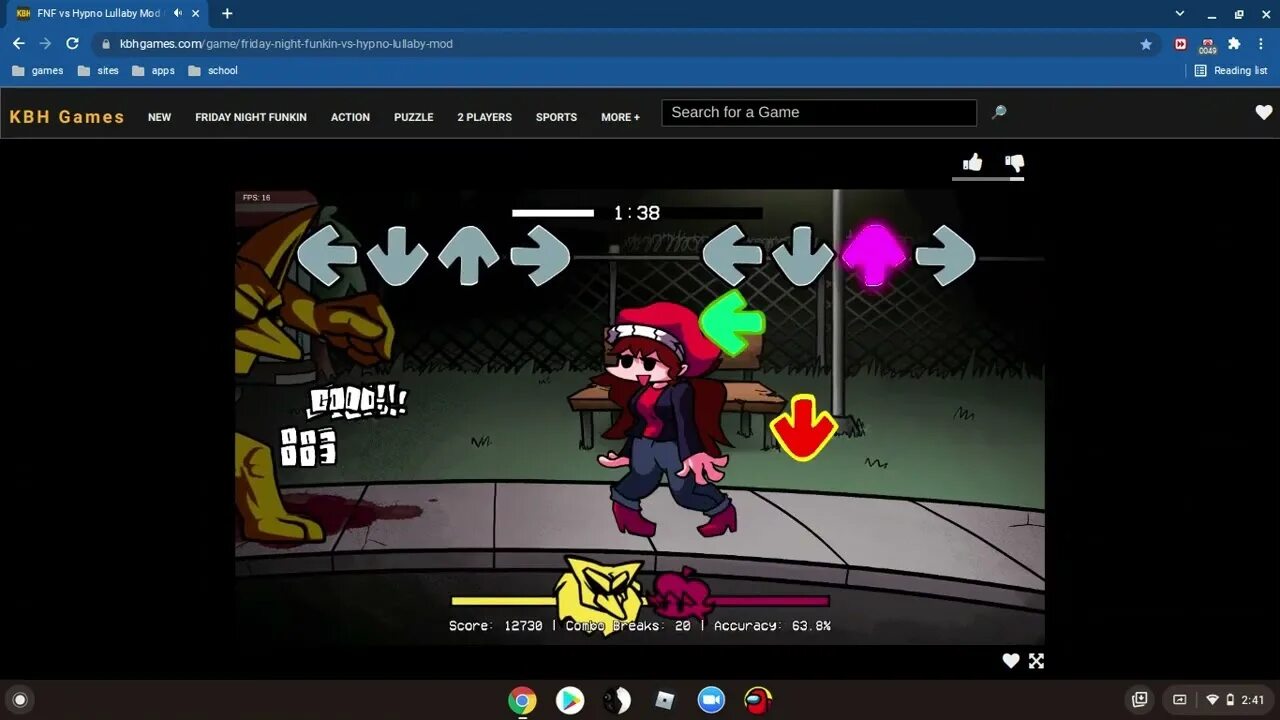Click the Accuracy 63.8% text
The height and width of the screenshot is (720, 1280).
point(772,626)
